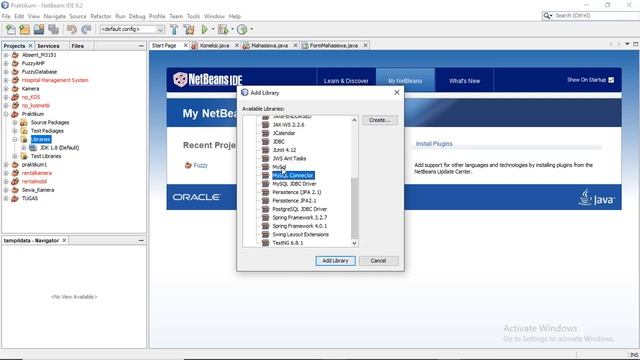Image resolution: width=640 pixels, height=360 pixels.
Task: Click the New File toolbar icon
Action: pos(11,29)
